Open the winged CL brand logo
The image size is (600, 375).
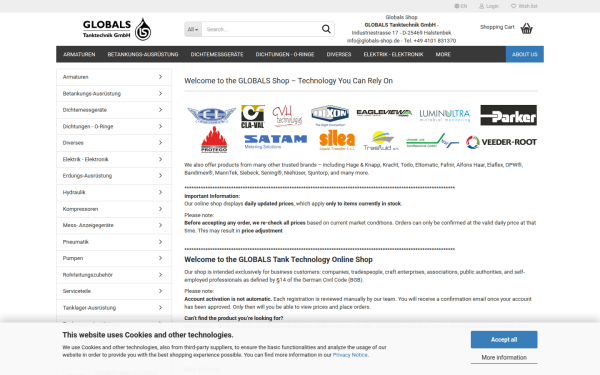coord(211,115)
